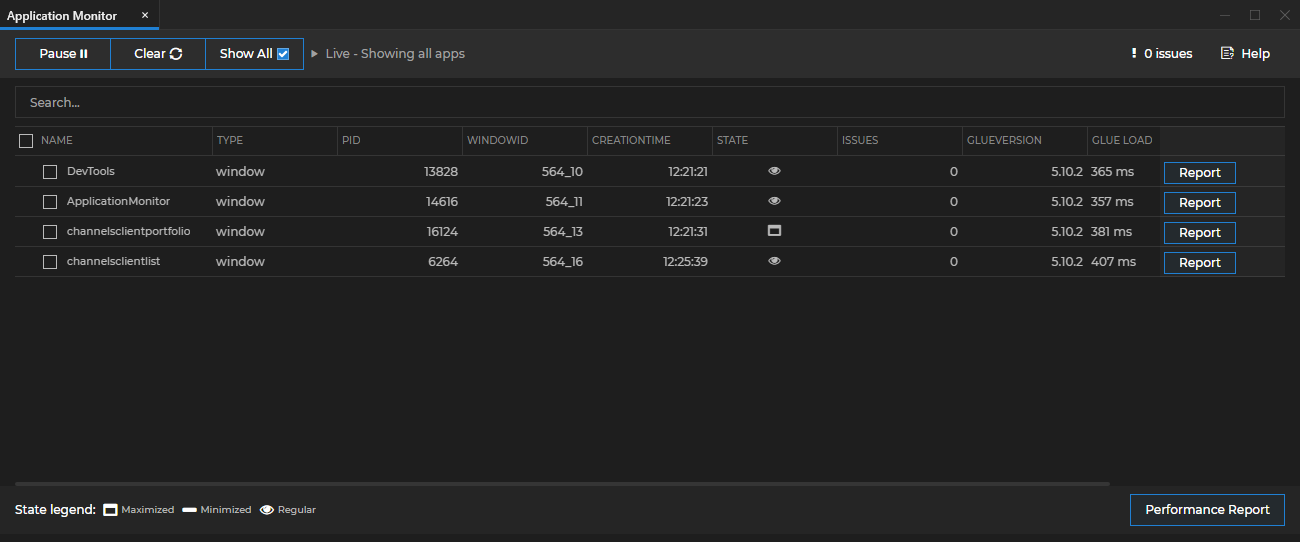Click creation time 12:21:23
The width and height of the screenshot is (1300, 542).
[x=688, y=202]
